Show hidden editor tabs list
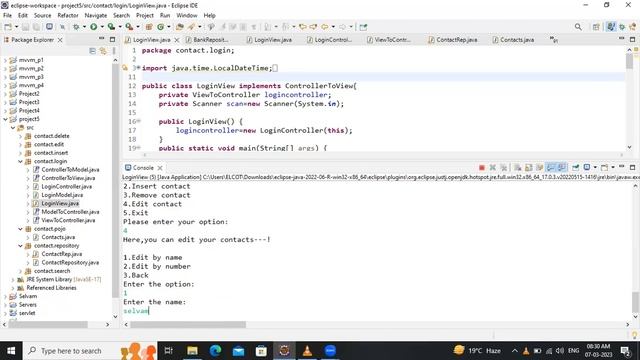 553,40
